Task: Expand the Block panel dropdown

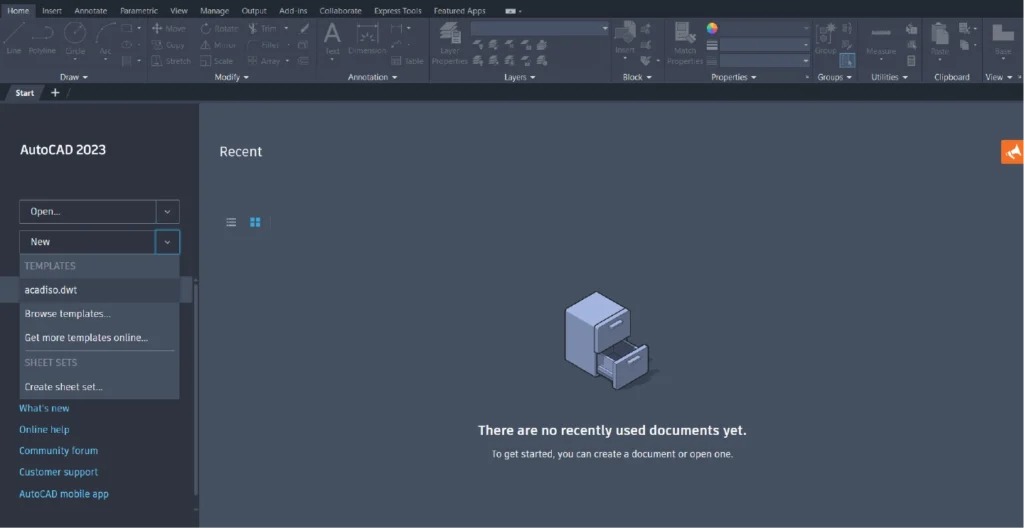Action: pos(637,77)
